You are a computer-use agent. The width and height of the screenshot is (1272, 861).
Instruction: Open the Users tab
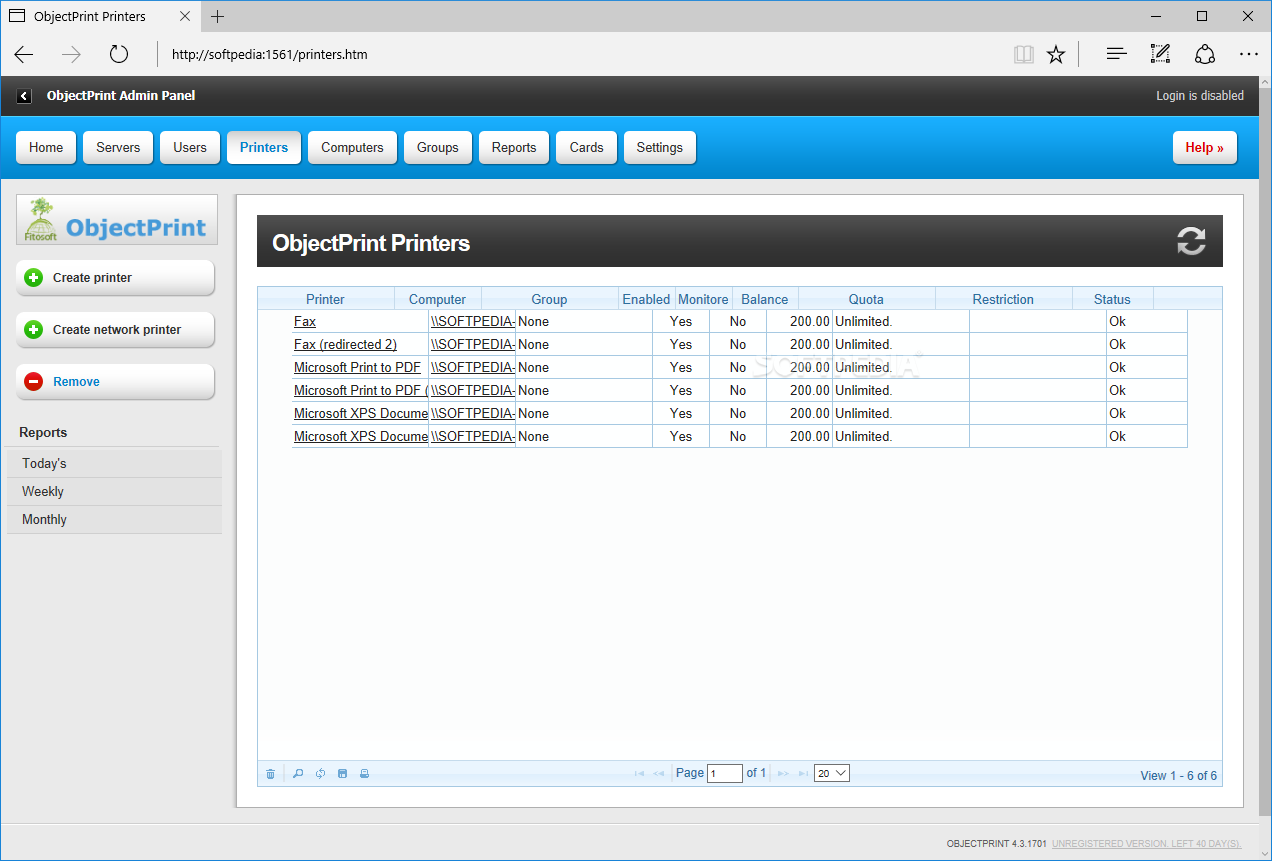pos(190,147)
